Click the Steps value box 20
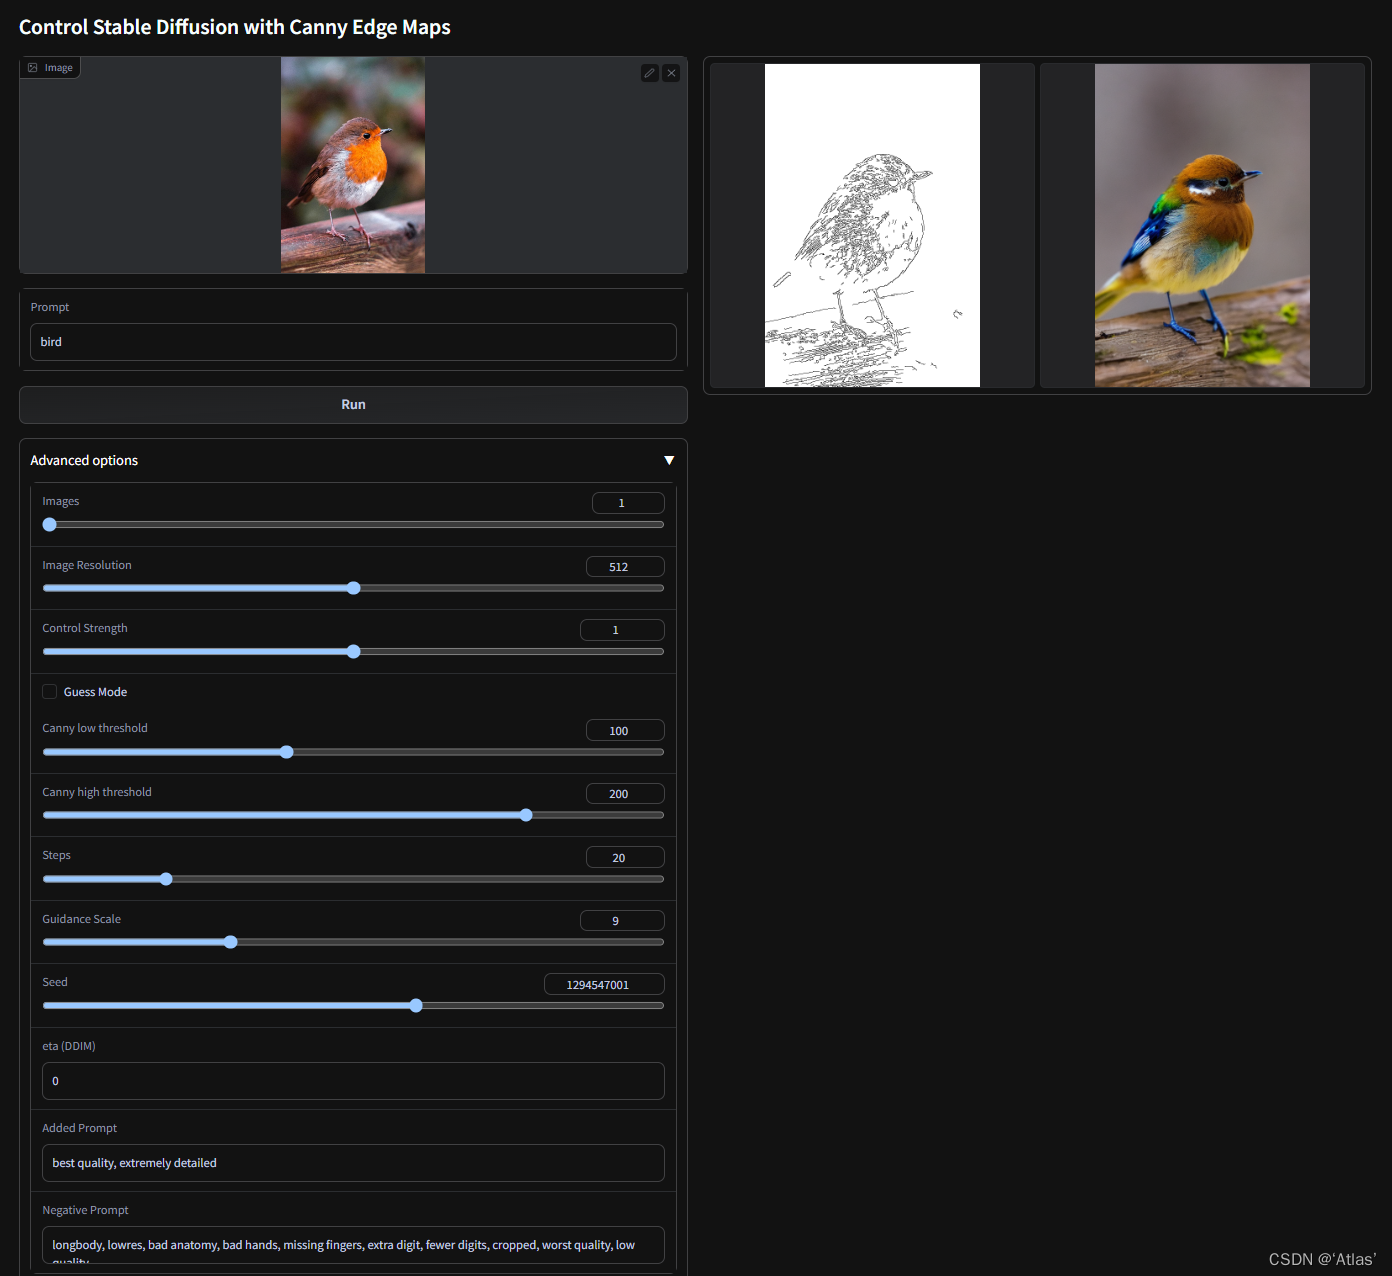 (x=625, y=858)
